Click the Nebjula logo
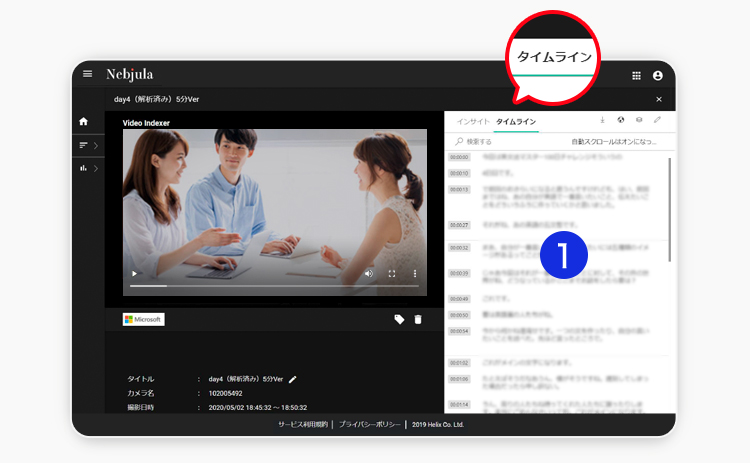This screenshot has width=750, height=463. click(x=130, y=74)
